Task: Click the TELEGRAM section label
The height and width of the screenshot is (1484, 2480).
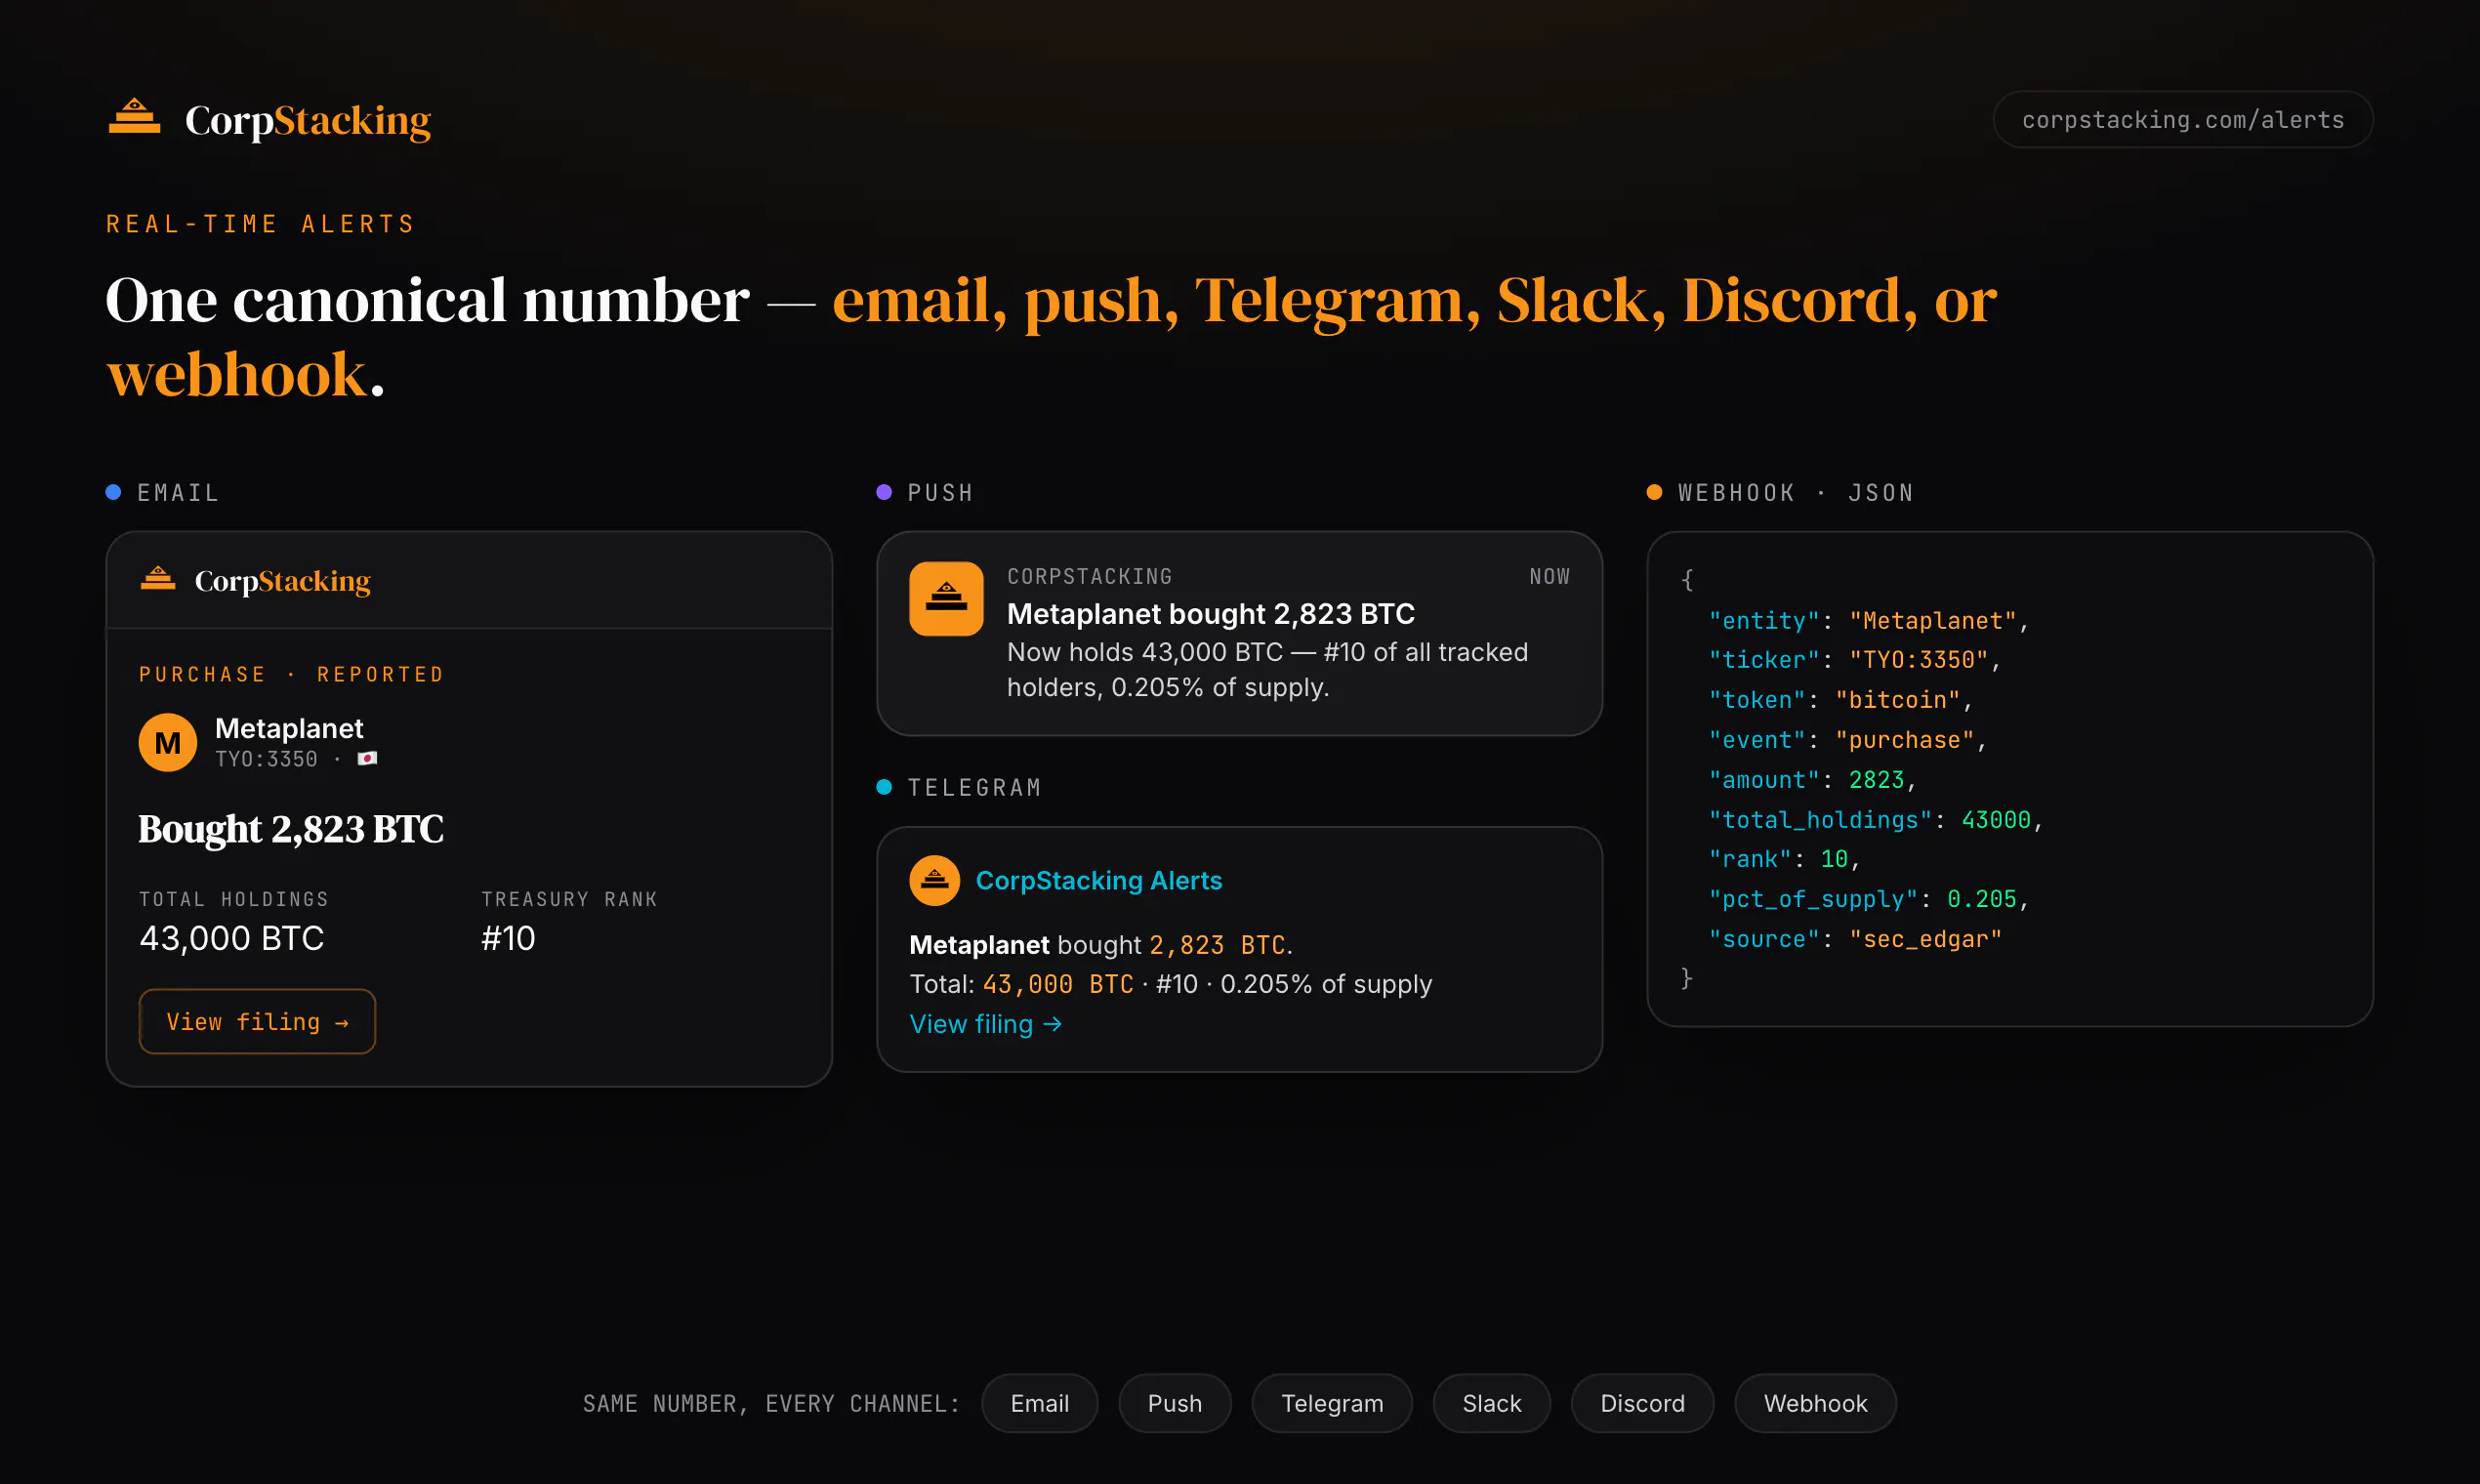Action: 974,788
